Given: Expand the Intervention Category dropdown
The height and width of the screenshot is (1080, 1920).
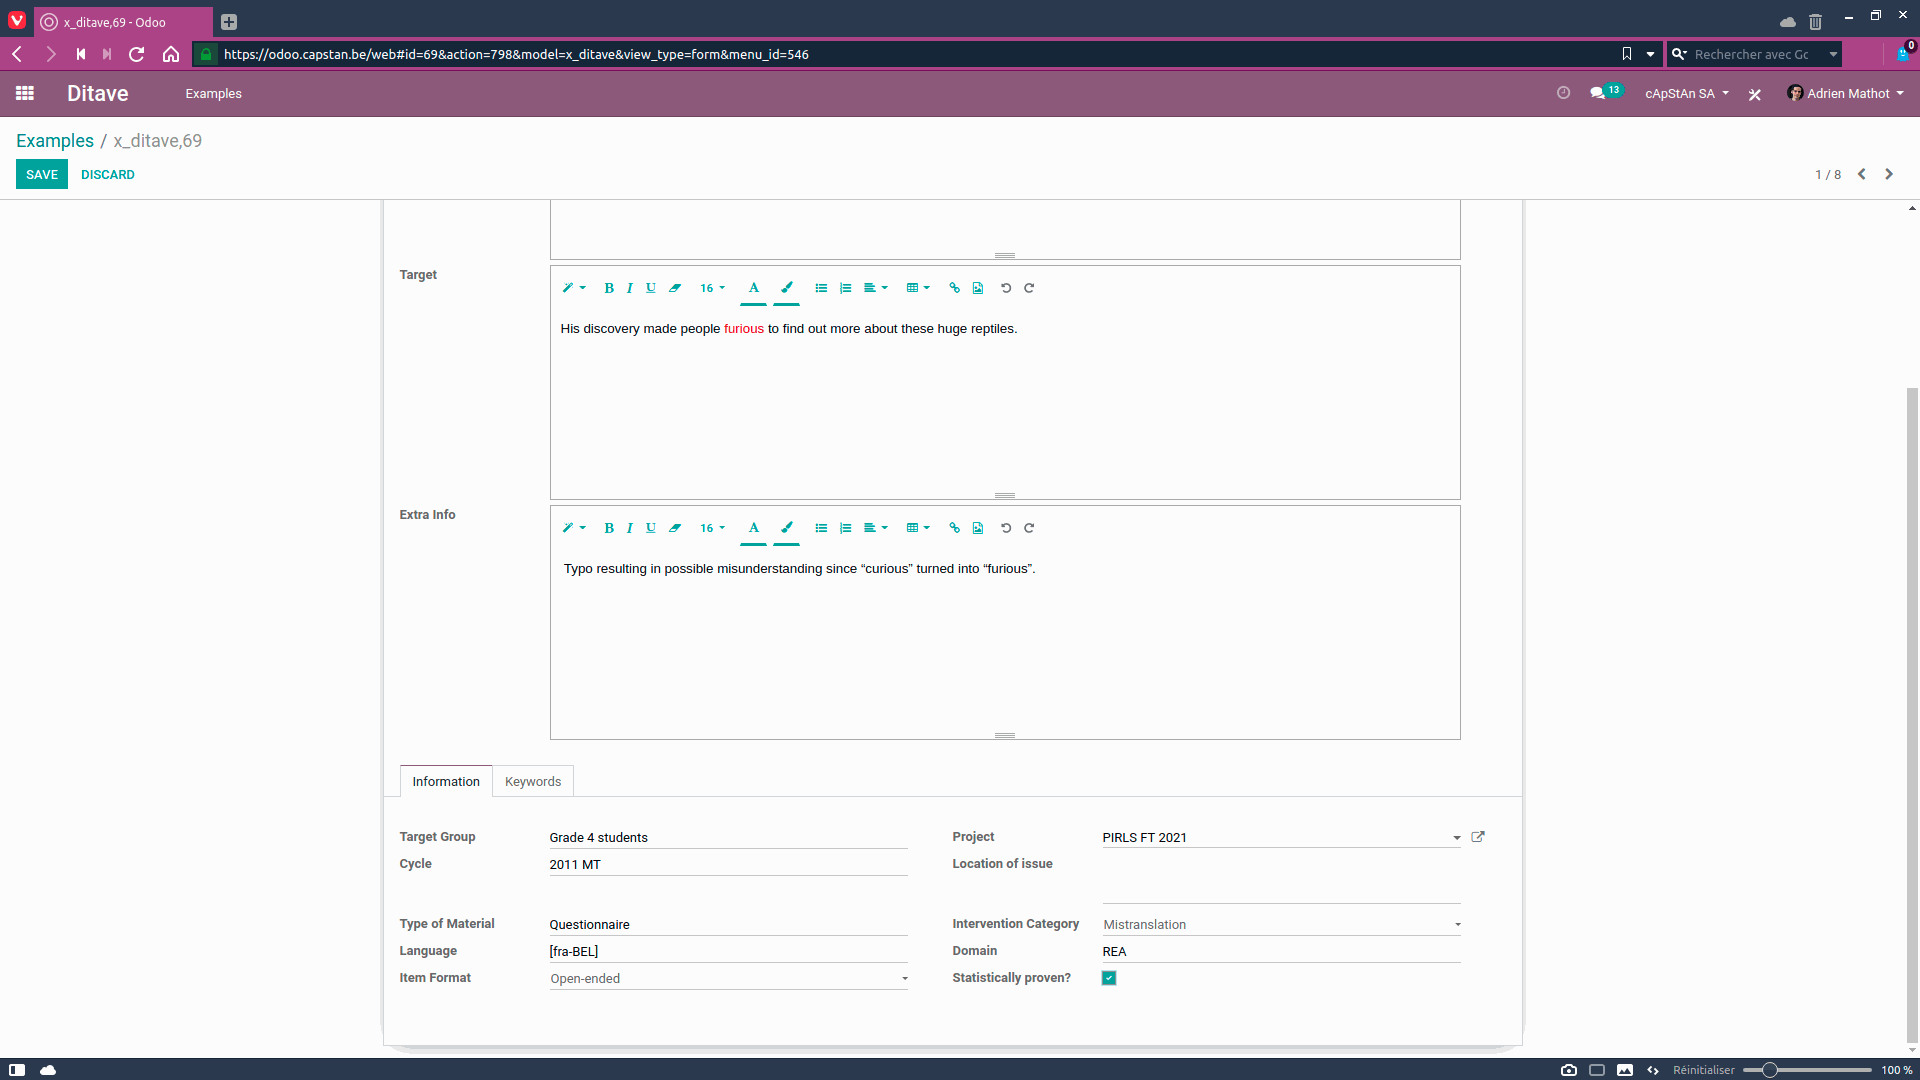Looking at the screenshot, I should point(1457,924).
